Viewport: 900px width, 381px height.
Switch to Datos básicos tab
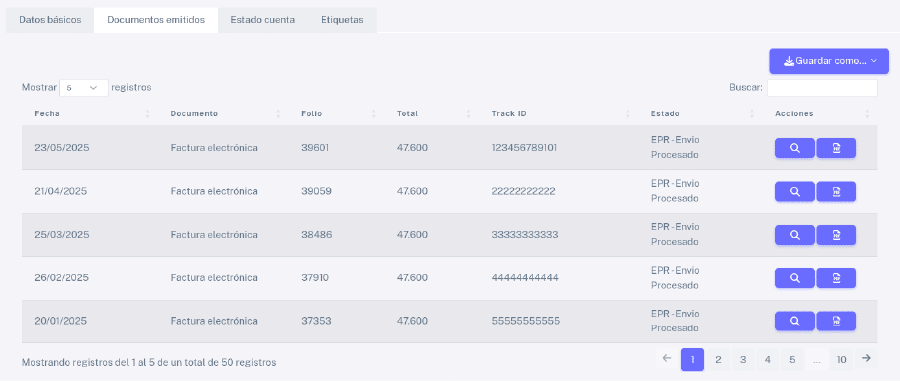[50, 20]
